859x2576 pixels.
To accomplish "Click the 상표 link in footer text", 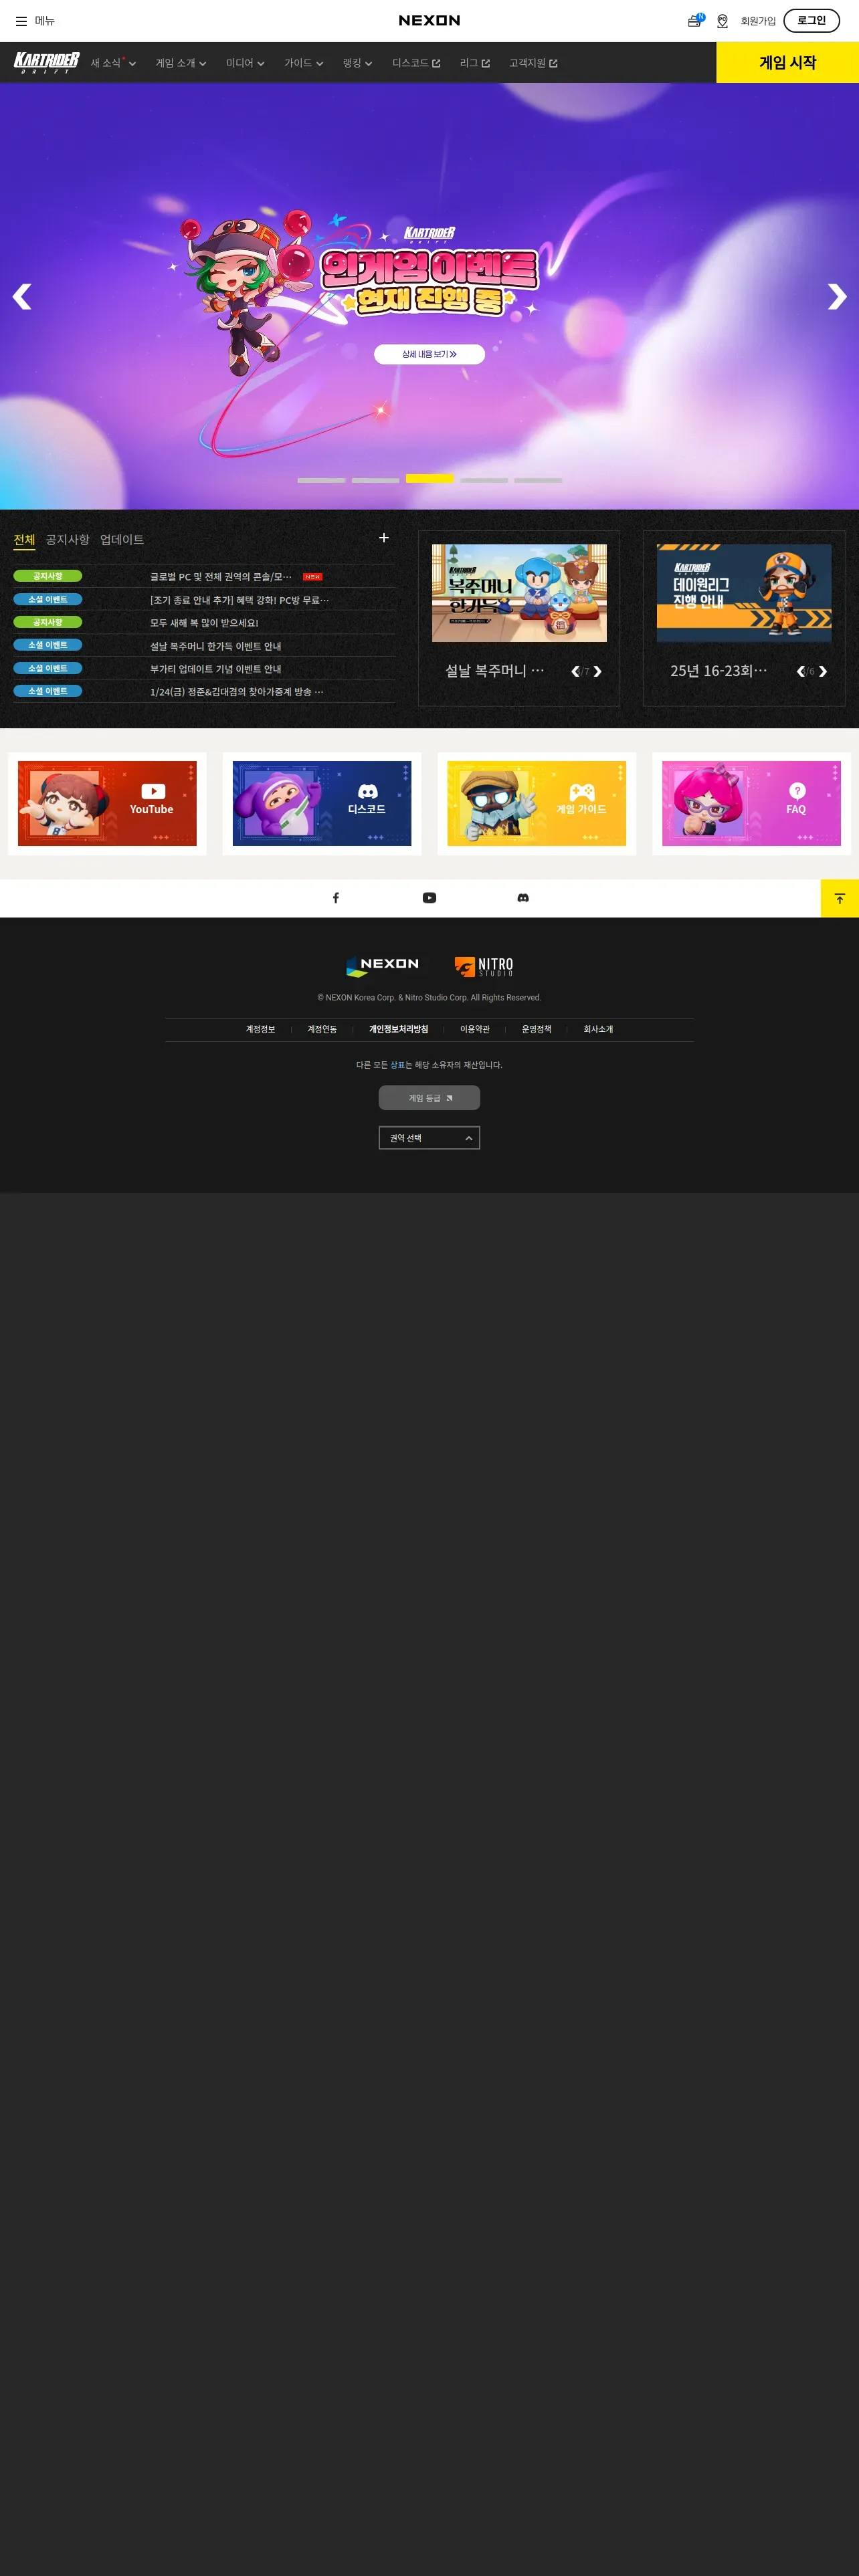I will point(397,1065).
